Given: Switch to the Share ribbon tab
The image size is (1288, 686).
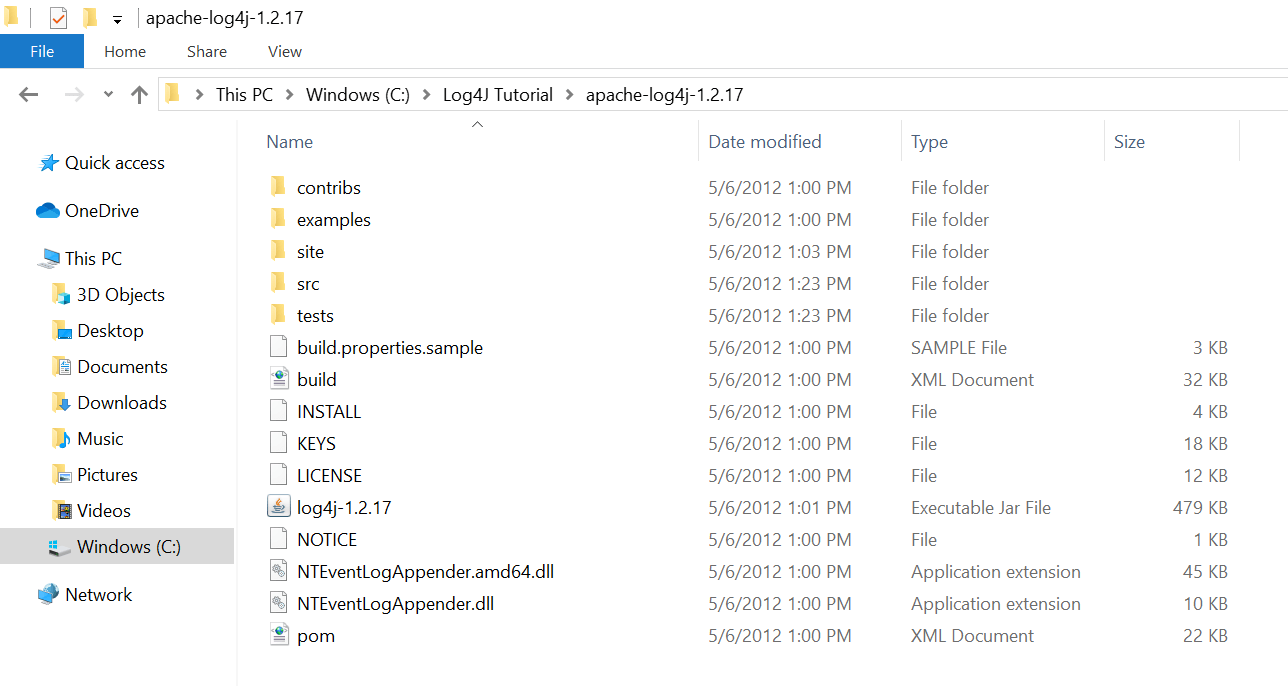Looking at the screenshot, I should [207, 51].
